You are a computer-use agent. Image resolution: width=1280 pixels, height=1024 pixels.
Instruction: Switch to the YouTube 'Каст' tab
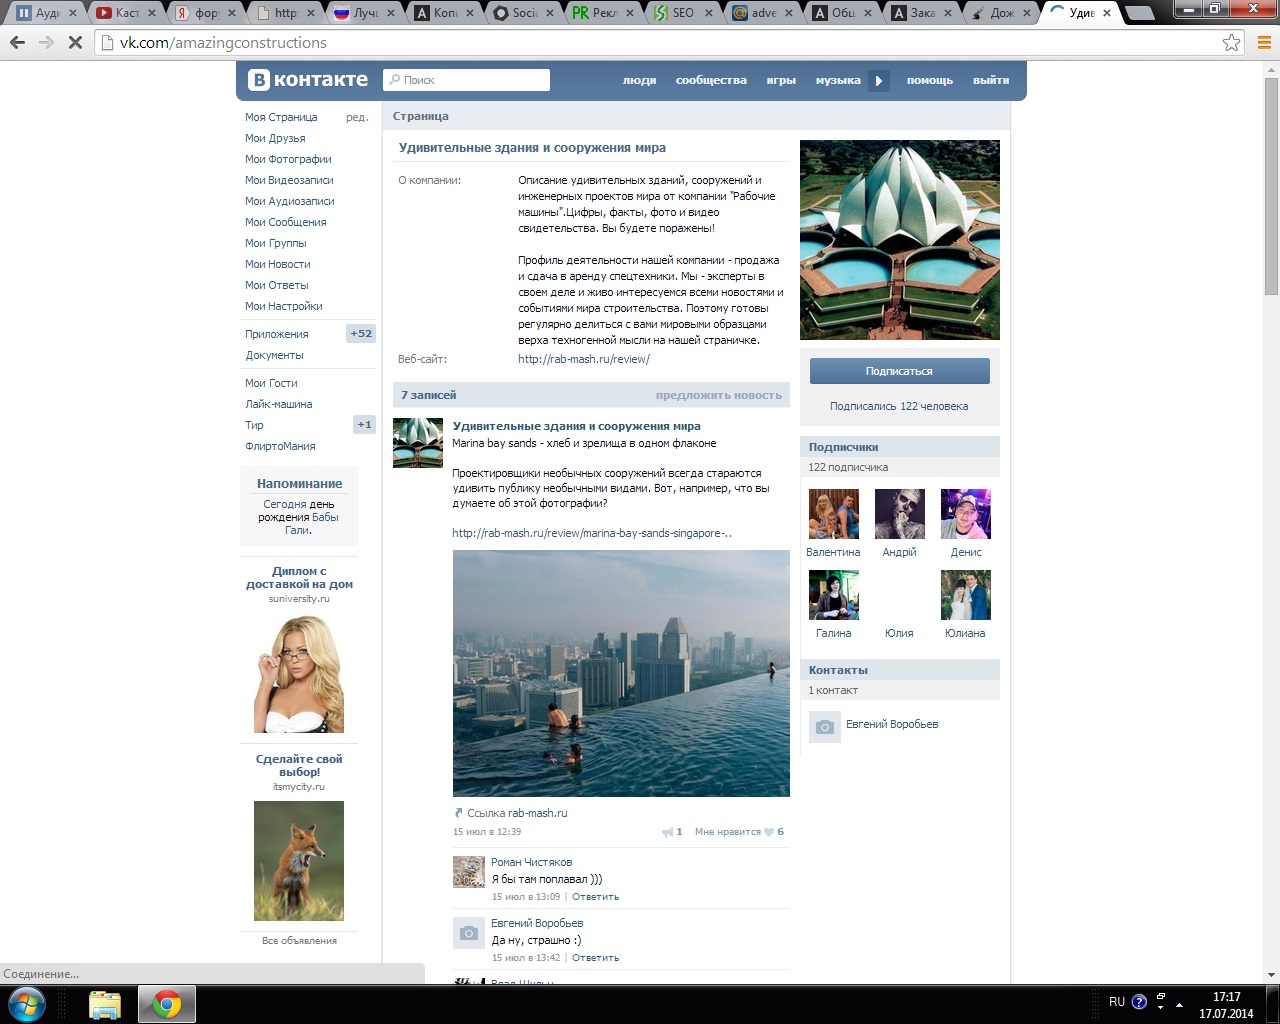[x=128, y=13]
